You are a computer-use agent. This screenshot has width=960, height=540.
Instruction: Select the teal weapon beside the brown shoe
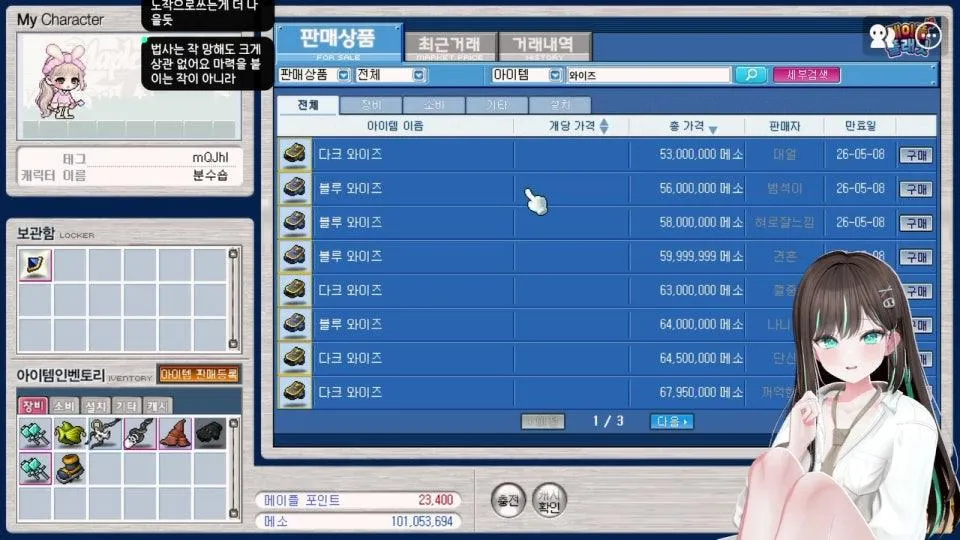click(x=35, y=469)
